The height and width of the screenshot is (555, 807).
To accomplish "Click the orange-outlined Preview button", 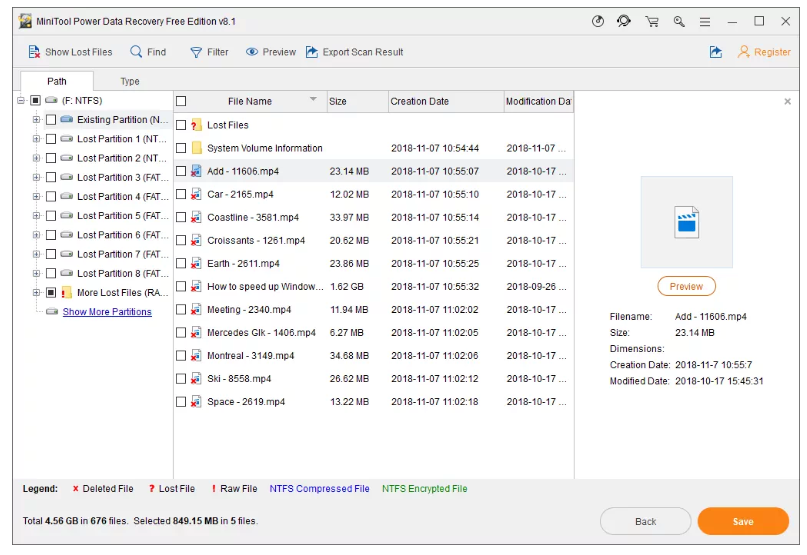I will 686,286.
